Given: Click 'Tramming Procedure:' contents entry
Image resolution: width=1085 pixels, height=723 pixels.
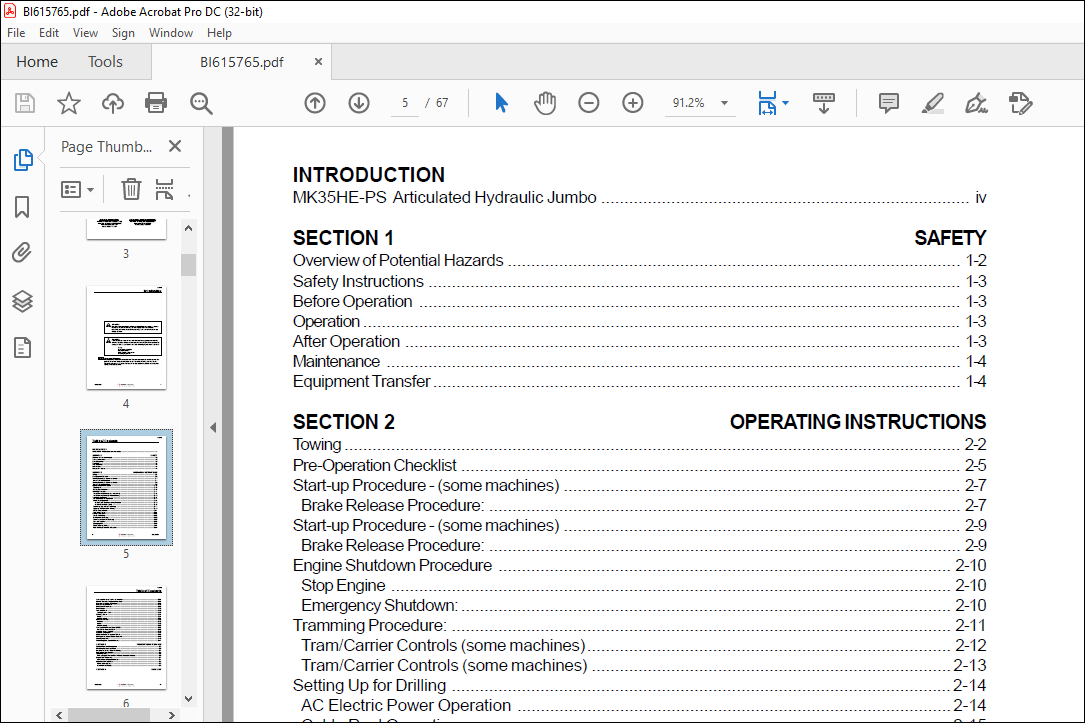Looking at the screenshot, I should 639,625.
